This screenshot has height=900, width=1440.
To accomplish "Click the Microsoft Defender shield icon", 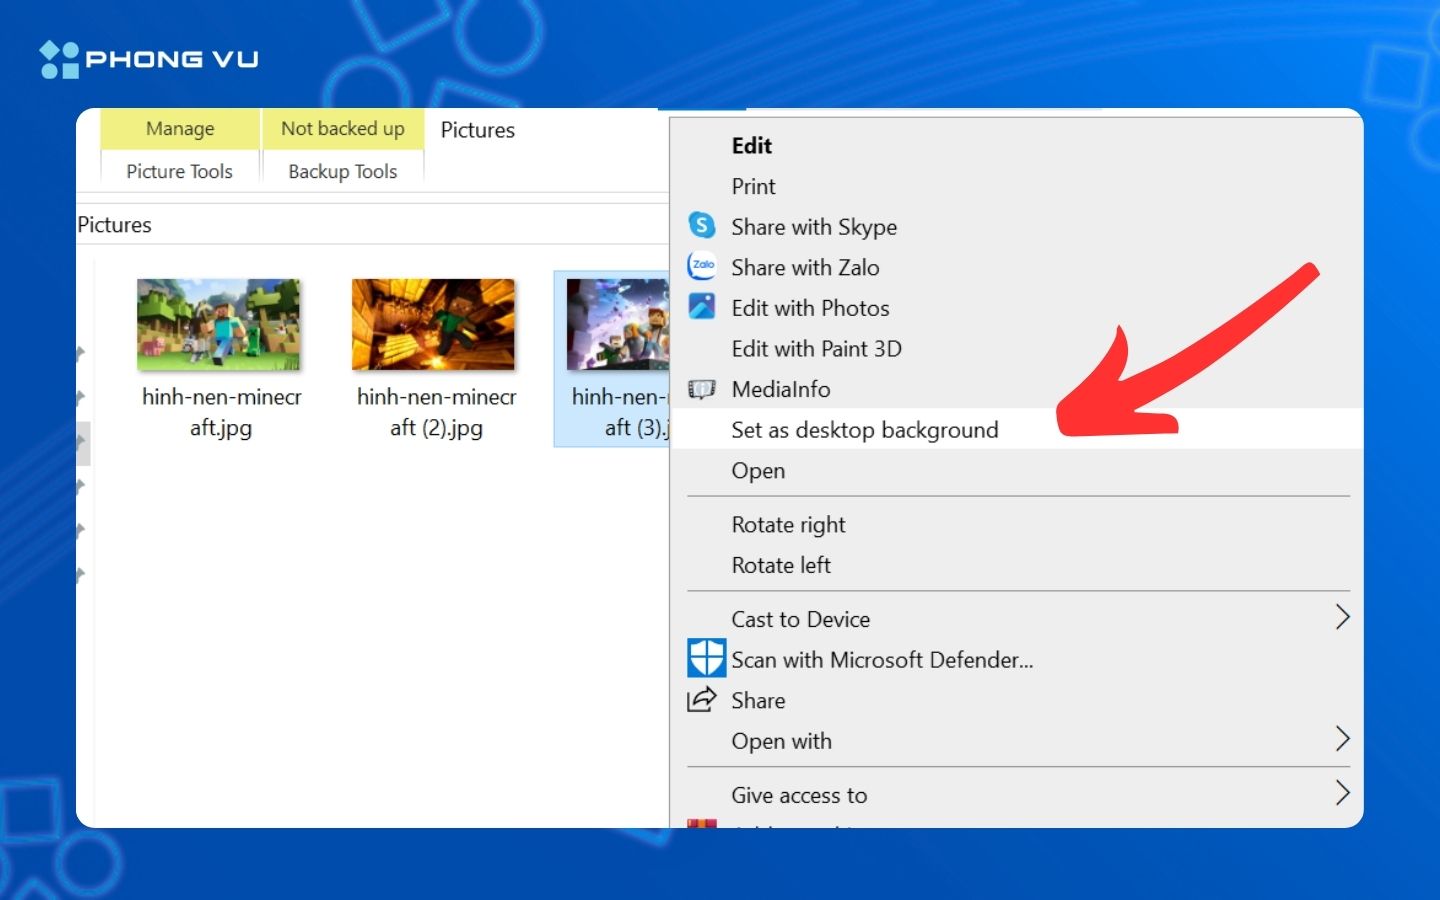I will coord(706,659).
